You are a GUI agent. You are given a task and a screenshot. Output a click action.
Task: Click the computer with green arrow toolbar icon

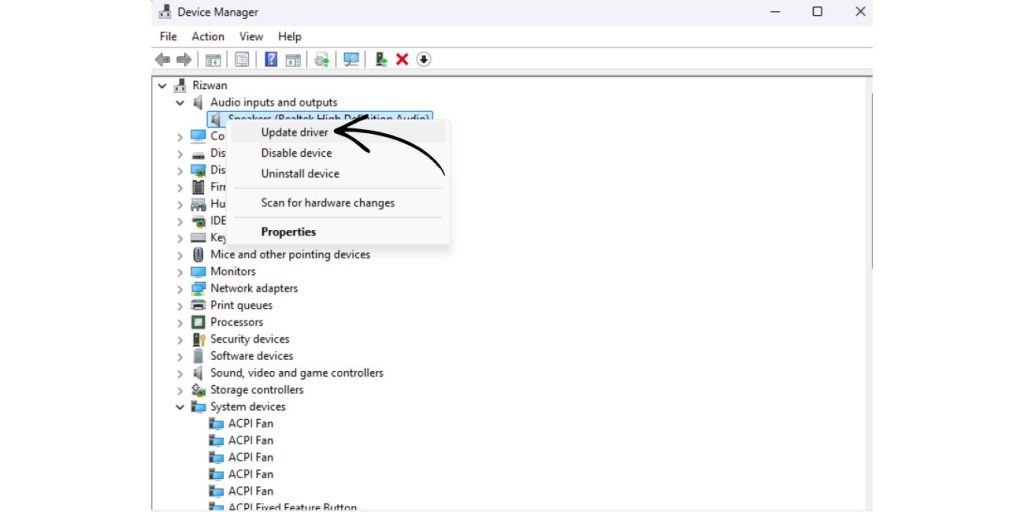(381, 59)
